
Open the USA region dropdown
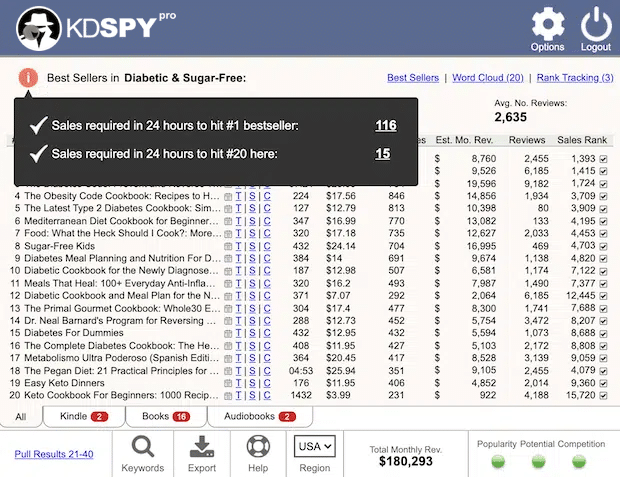tap(315, 447)
